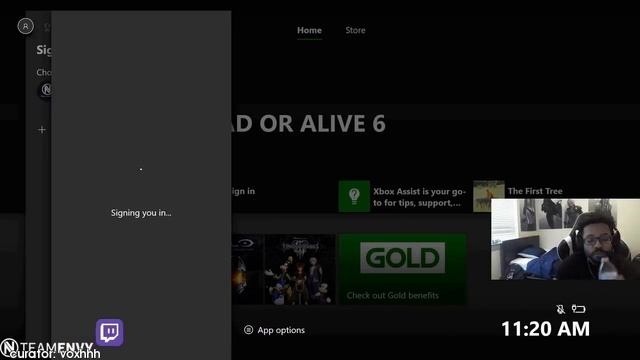Open the GOLD benefits tile

click(402, 269)
